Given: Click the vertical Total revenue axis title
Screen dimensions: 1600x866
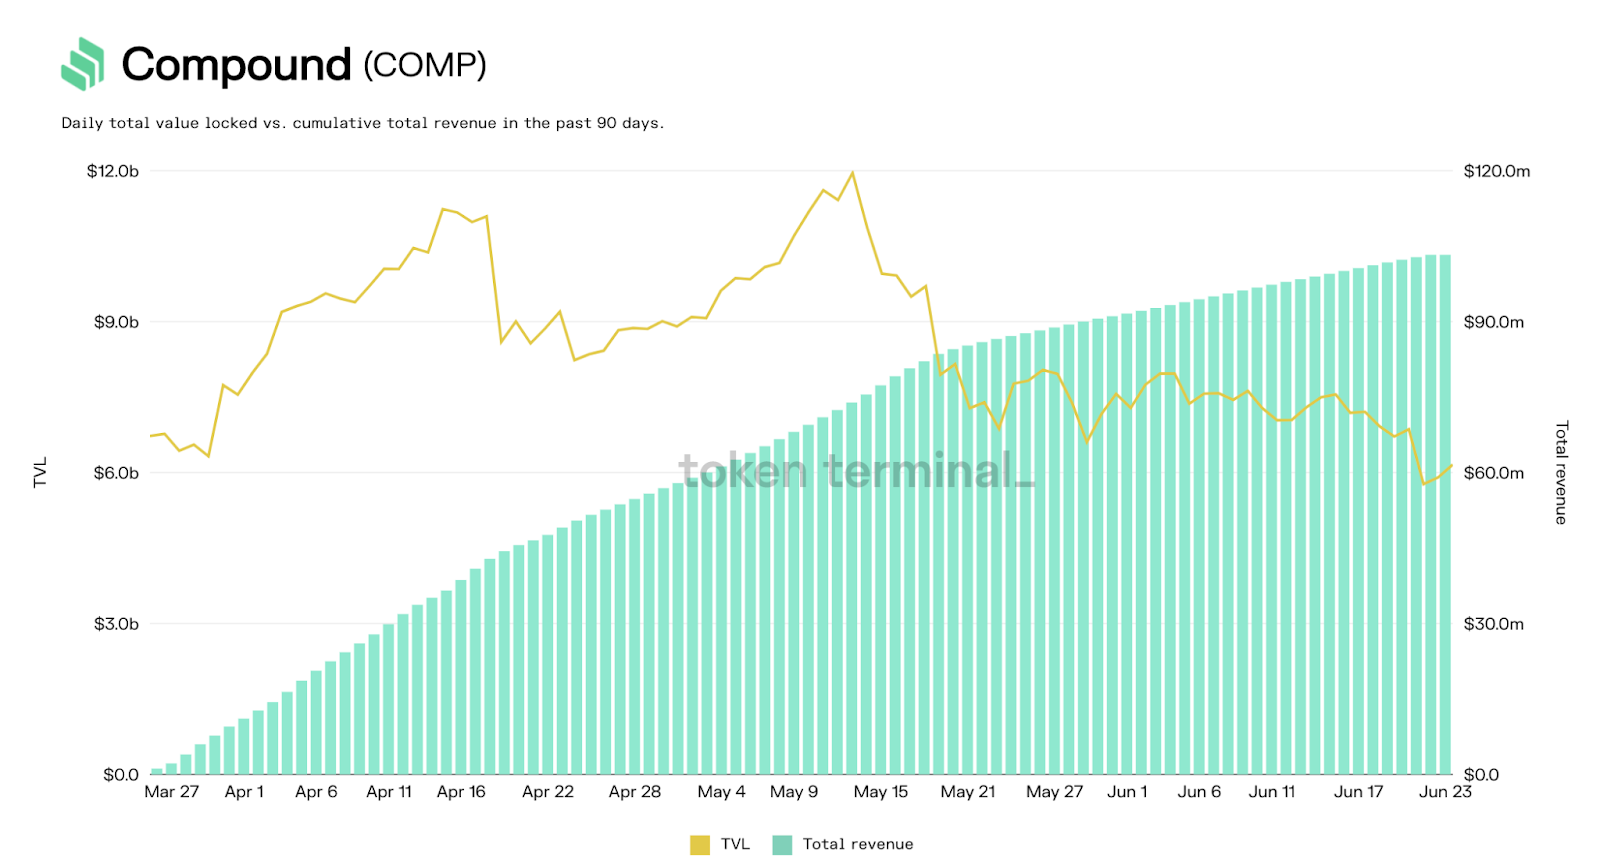Looking at the screenshot, I should tap(1561, 472).
